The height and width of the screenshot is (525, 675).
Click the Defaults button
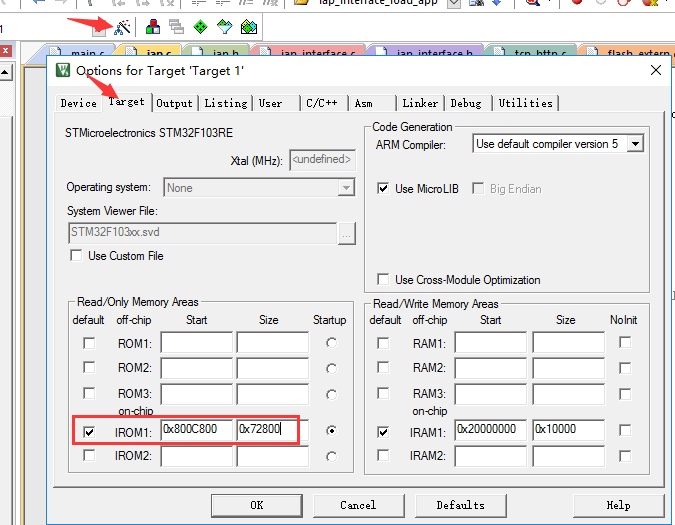point(460,505)
